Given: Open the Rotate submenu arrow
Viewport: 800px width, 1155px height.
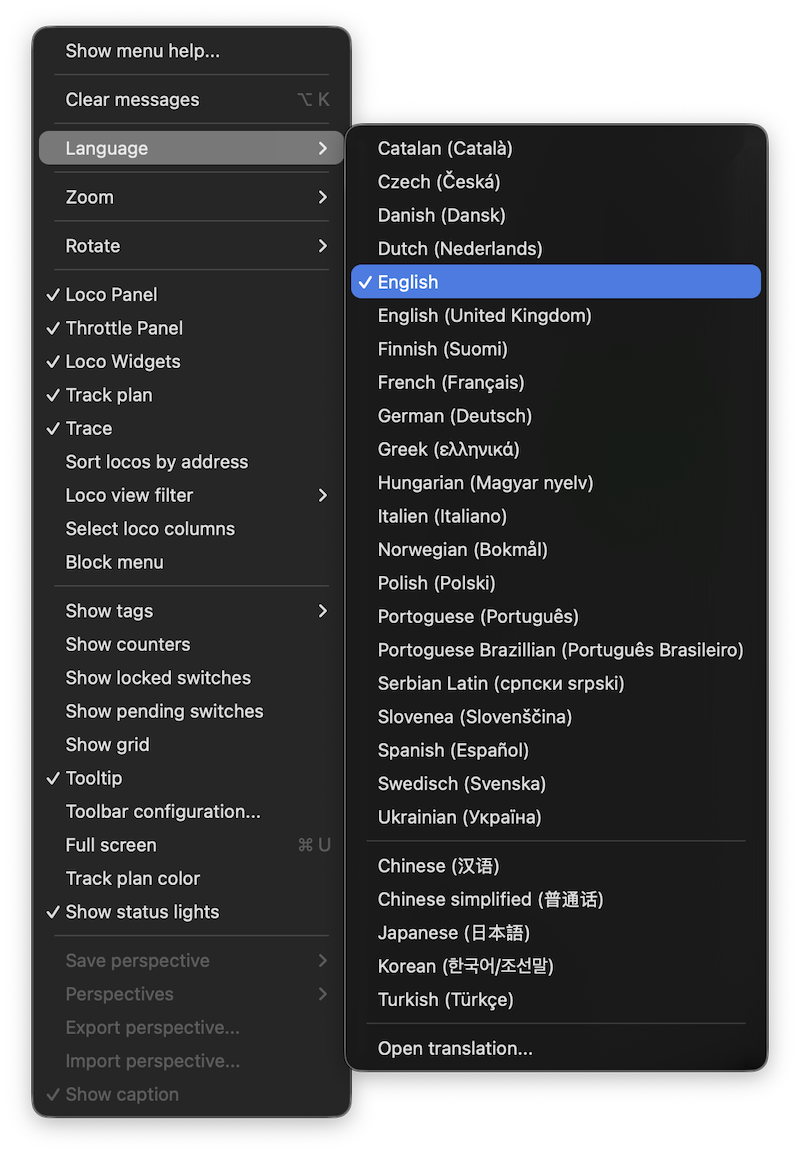Looking at the screenshot, I should (x=322, y=246).
